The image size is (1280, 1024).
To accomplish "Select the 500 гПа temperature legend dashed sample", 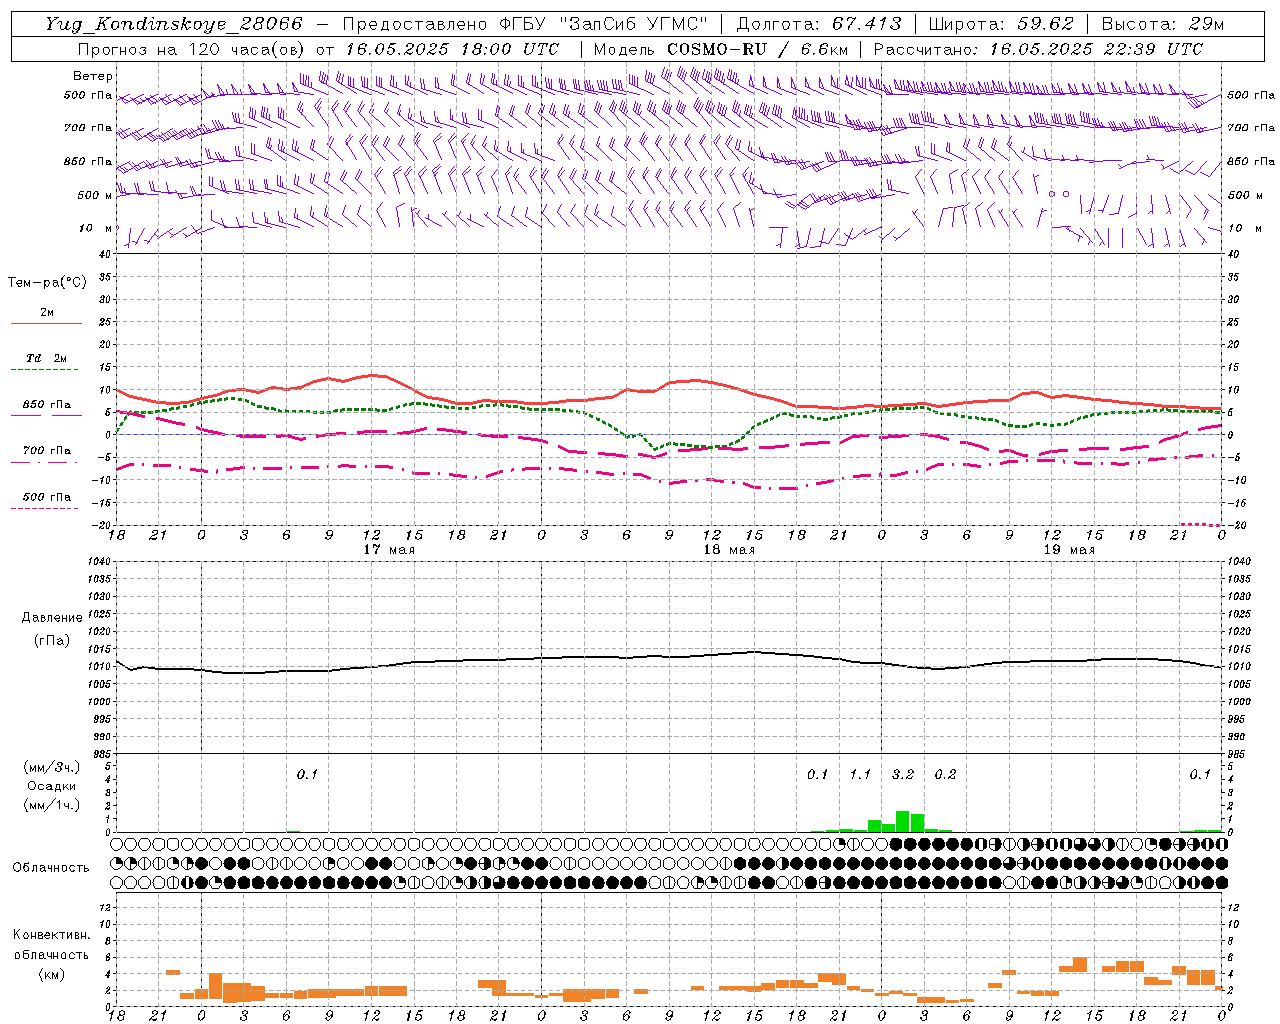I will [x=44, y=508].
